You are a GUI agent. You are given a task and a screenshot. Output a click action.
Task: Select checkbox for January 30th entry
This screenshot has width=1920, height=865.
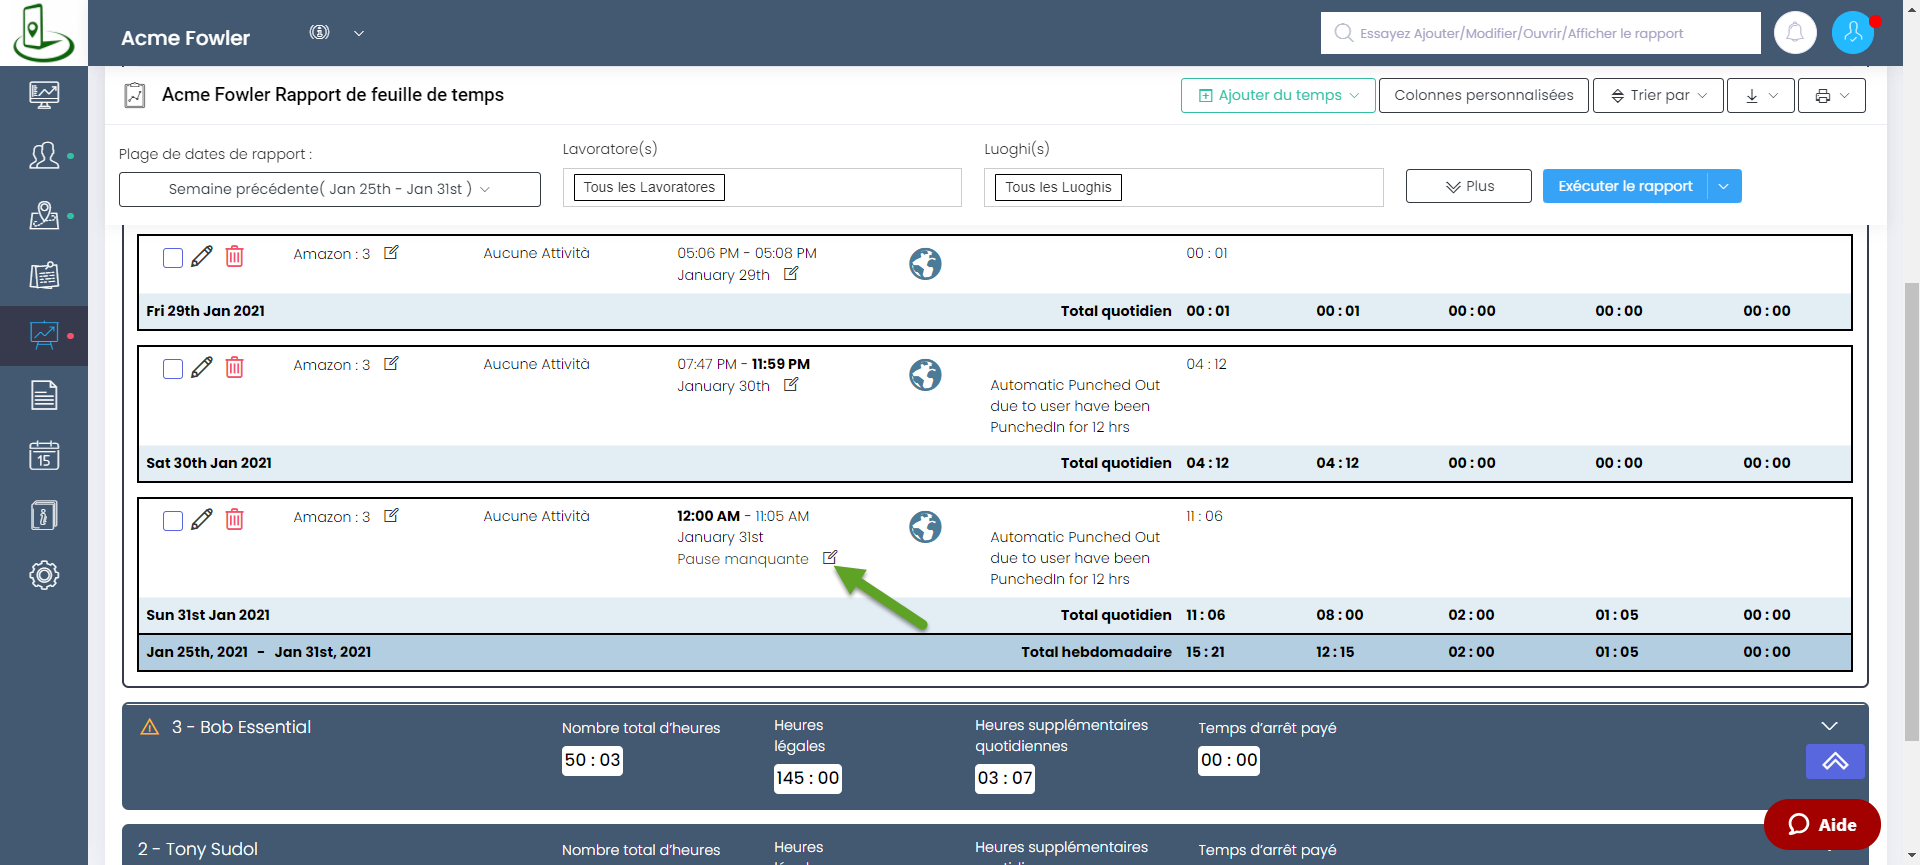click(173, 369)
